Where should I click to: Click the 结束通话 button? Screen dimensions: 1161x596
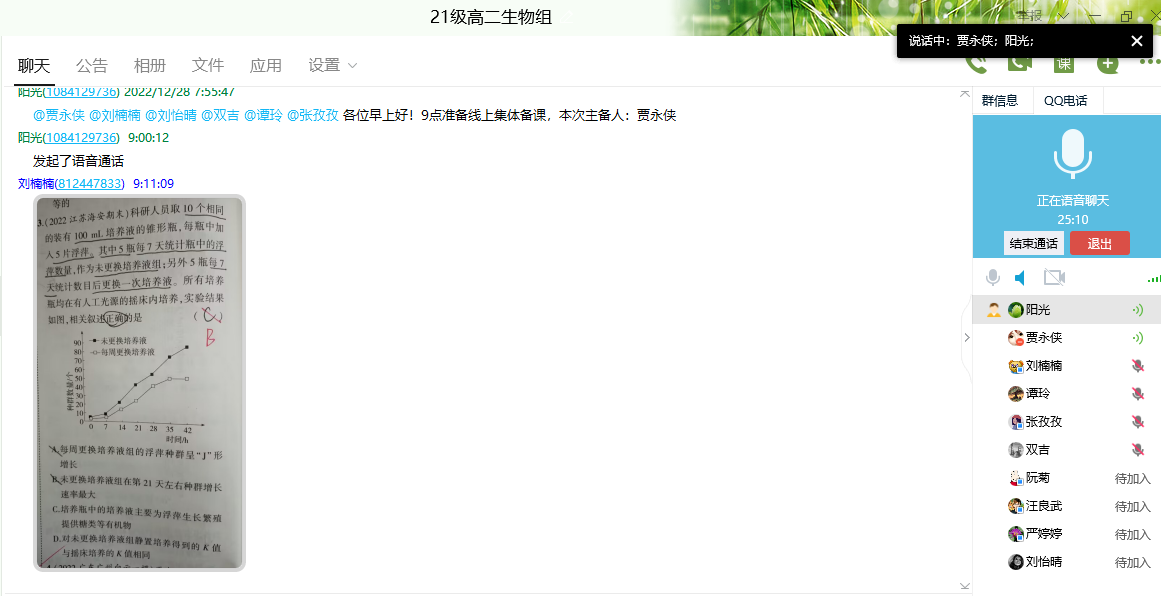1034,244
